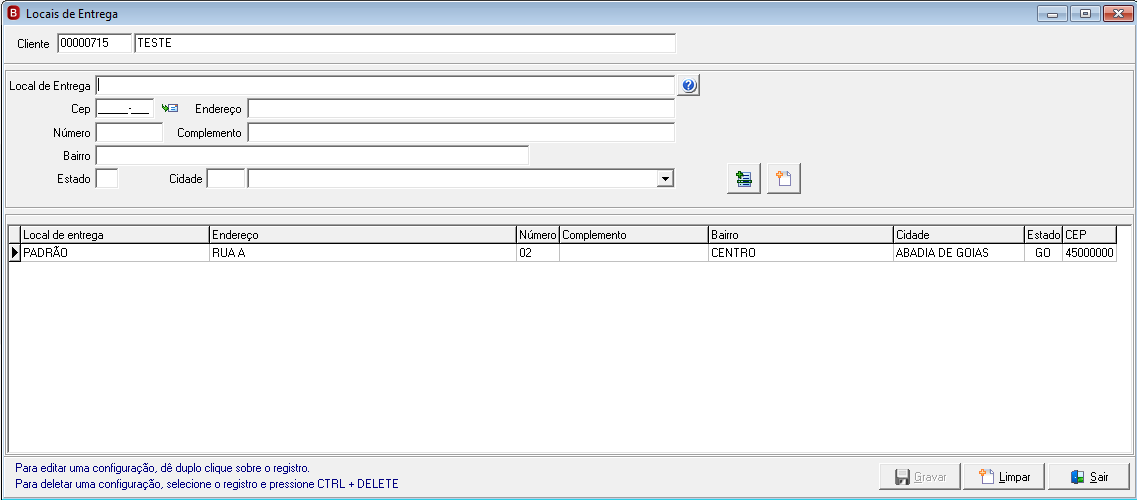The image size is (1137, 500).
Task: Click the Número input field
Action: (129, 133)
